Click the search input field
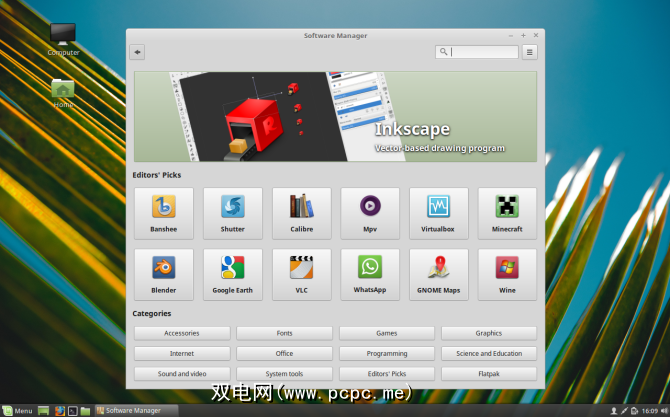 [x=477, y=52]
